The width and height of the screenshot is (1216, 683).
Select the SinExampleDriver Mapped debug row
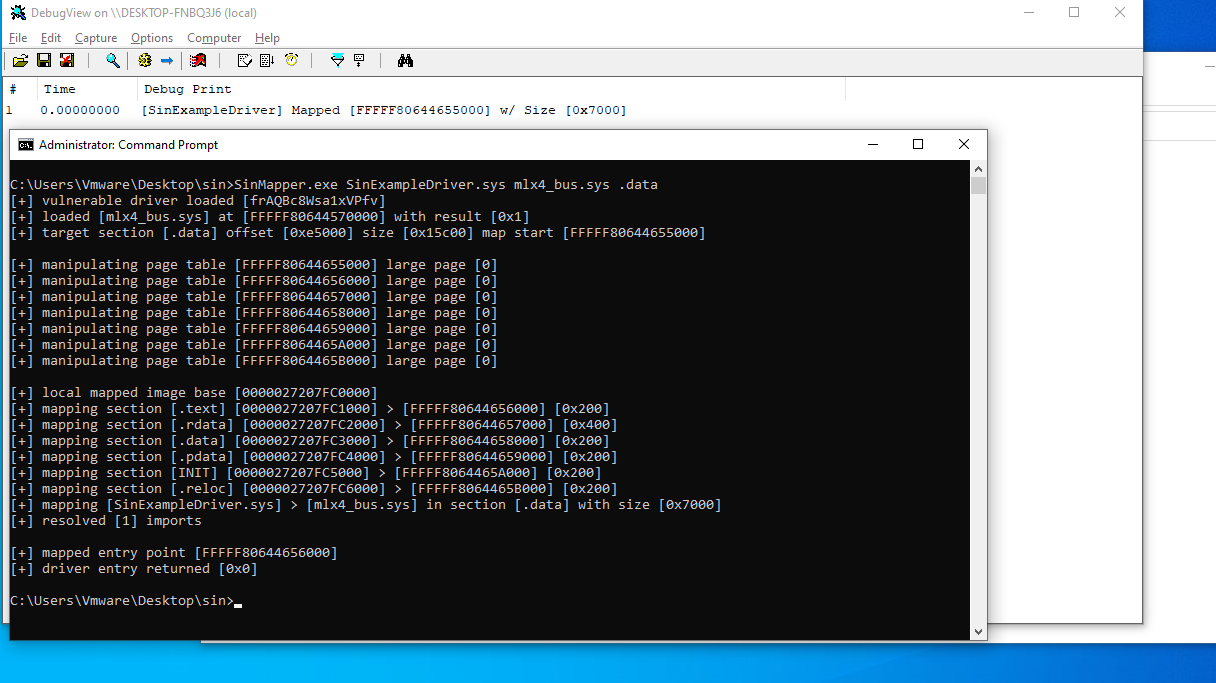[384, 110]
